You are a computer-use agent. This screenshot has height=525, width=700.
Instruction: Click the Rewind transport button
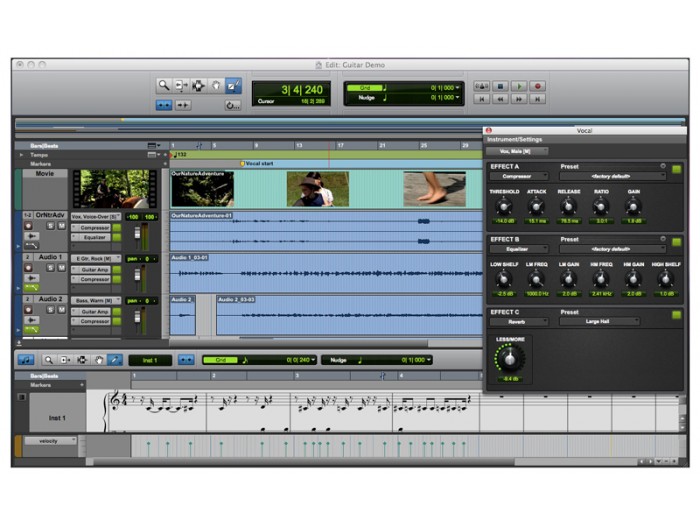[x=500, y=99]
